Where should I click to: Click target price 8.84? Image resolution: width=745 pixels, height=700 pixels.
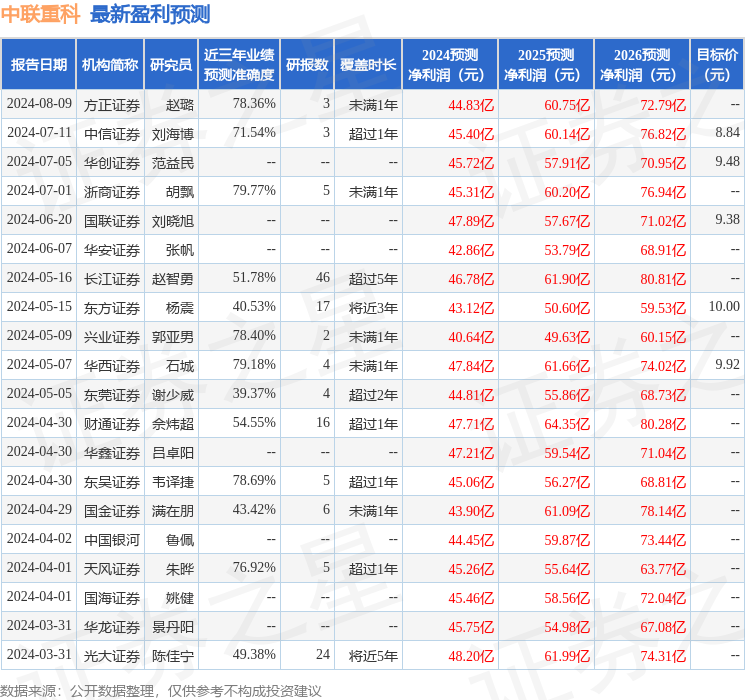click(727, 132)
